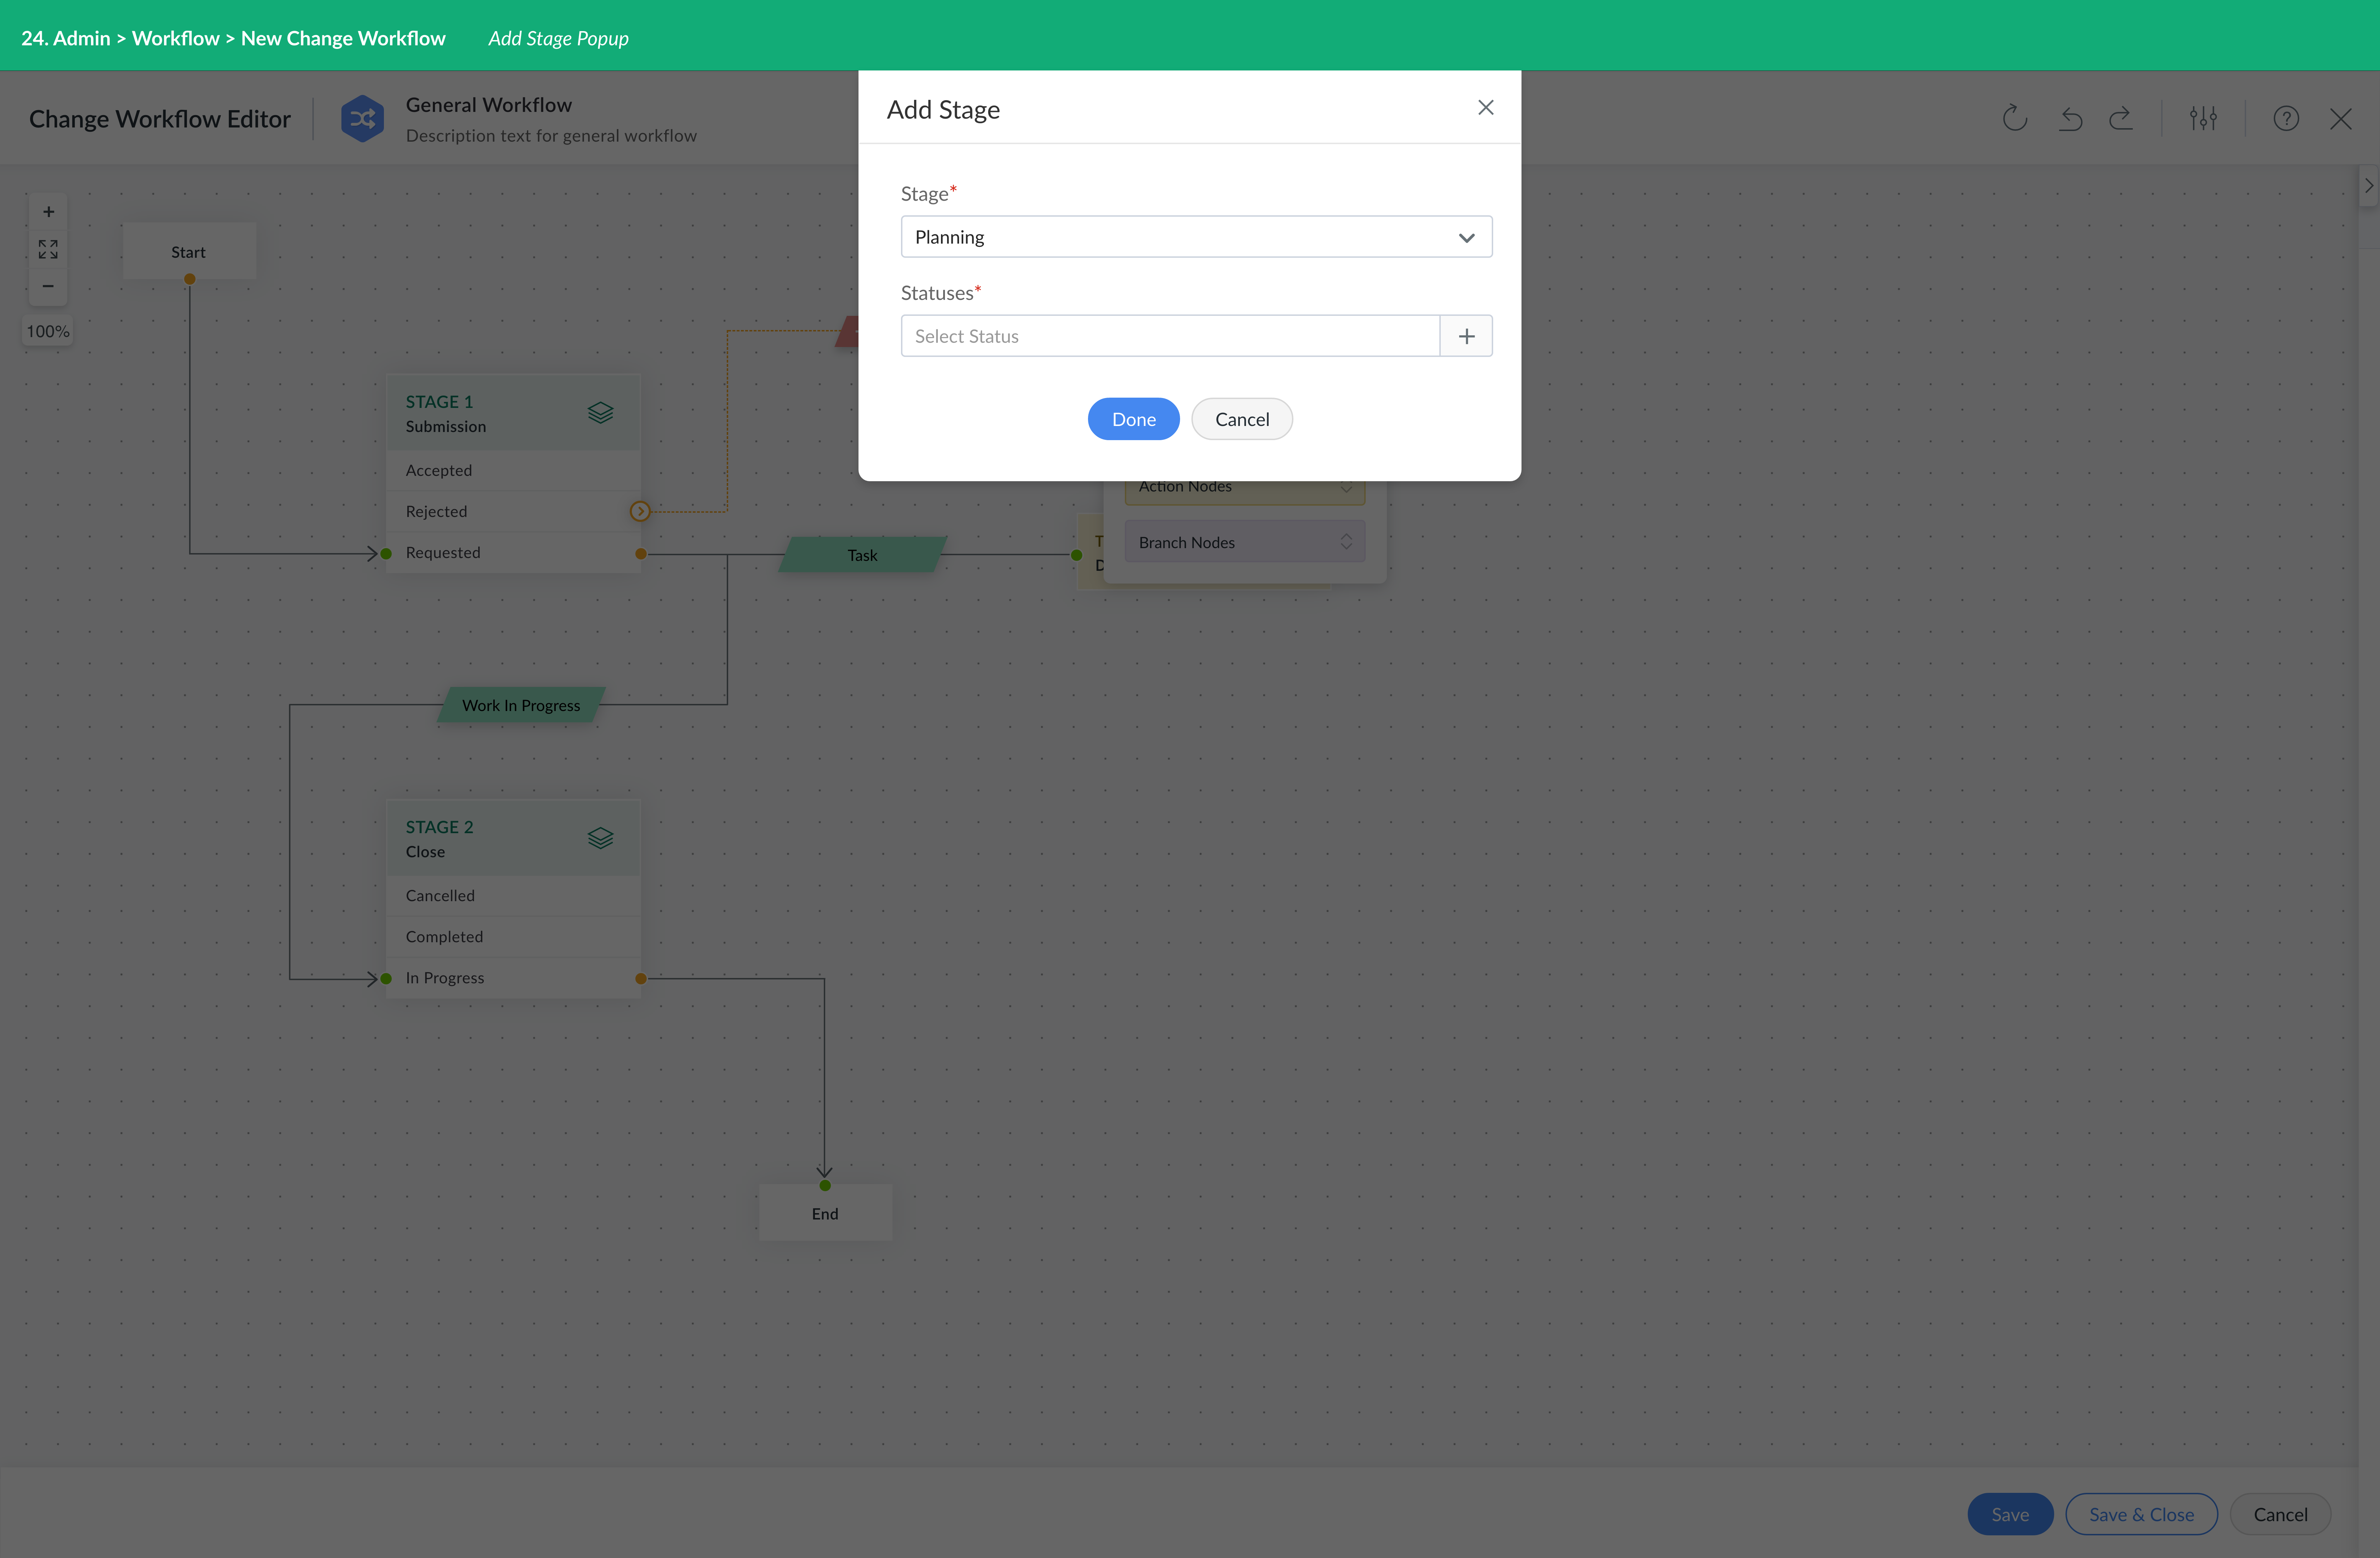The image size is (2380, 1558).
Task: Click the bottom bar Cancel button
Action: 2280,1514
